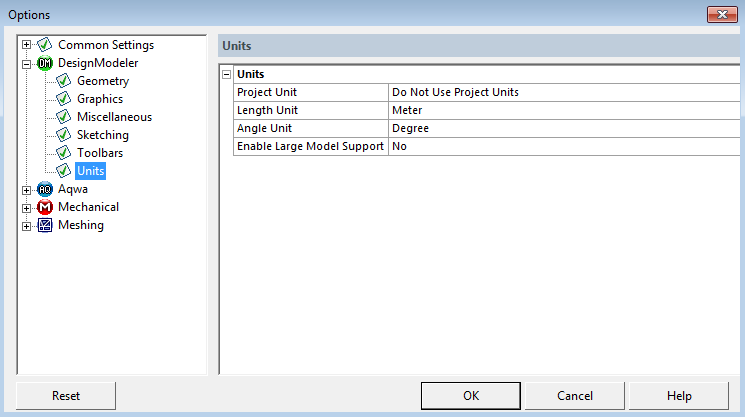This screenshot has width=745, height=417.
Task: Click the Geometry checkmark icon
Action: point(64,81)
